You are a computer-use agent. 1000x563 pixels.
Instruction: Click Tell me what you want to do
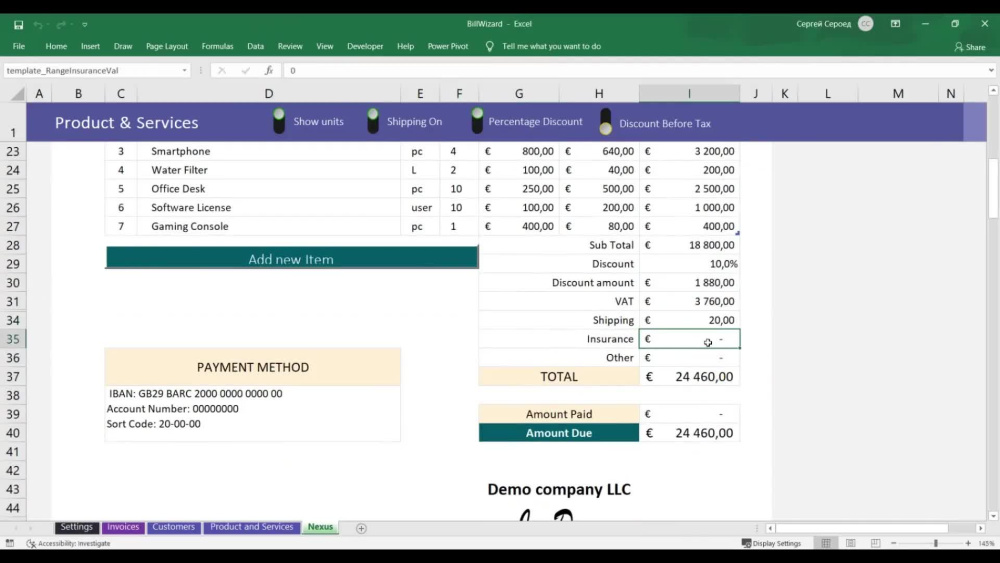pyautogui.click(x=551, y=46)
